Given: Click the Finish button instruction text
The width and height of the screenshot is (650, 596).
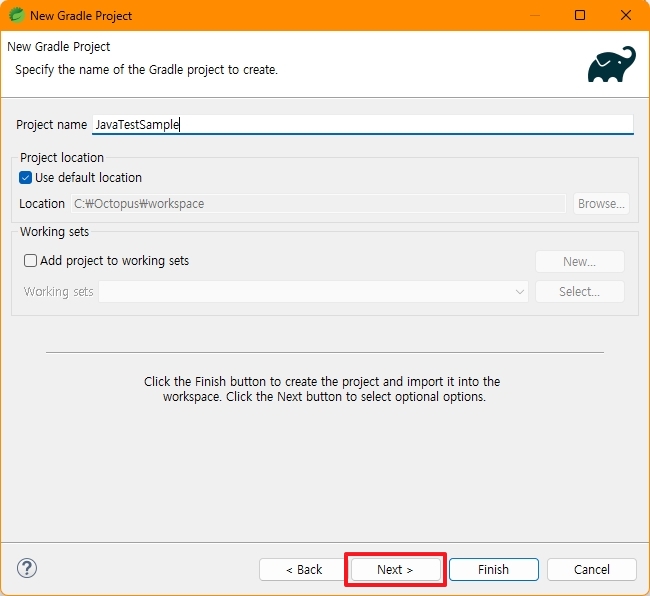Looking at the screenshot, I should pos(323,389).
